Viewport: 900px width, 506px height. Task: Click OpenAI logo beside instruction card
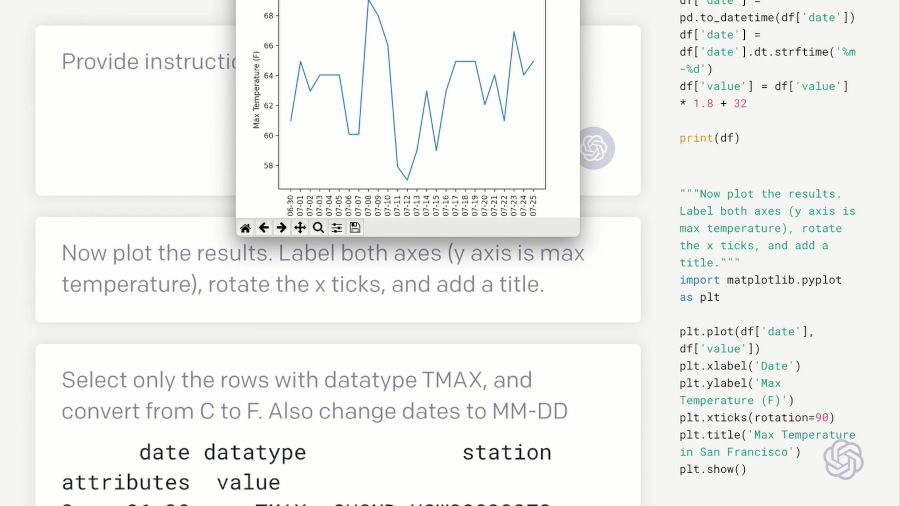[594, 148]
